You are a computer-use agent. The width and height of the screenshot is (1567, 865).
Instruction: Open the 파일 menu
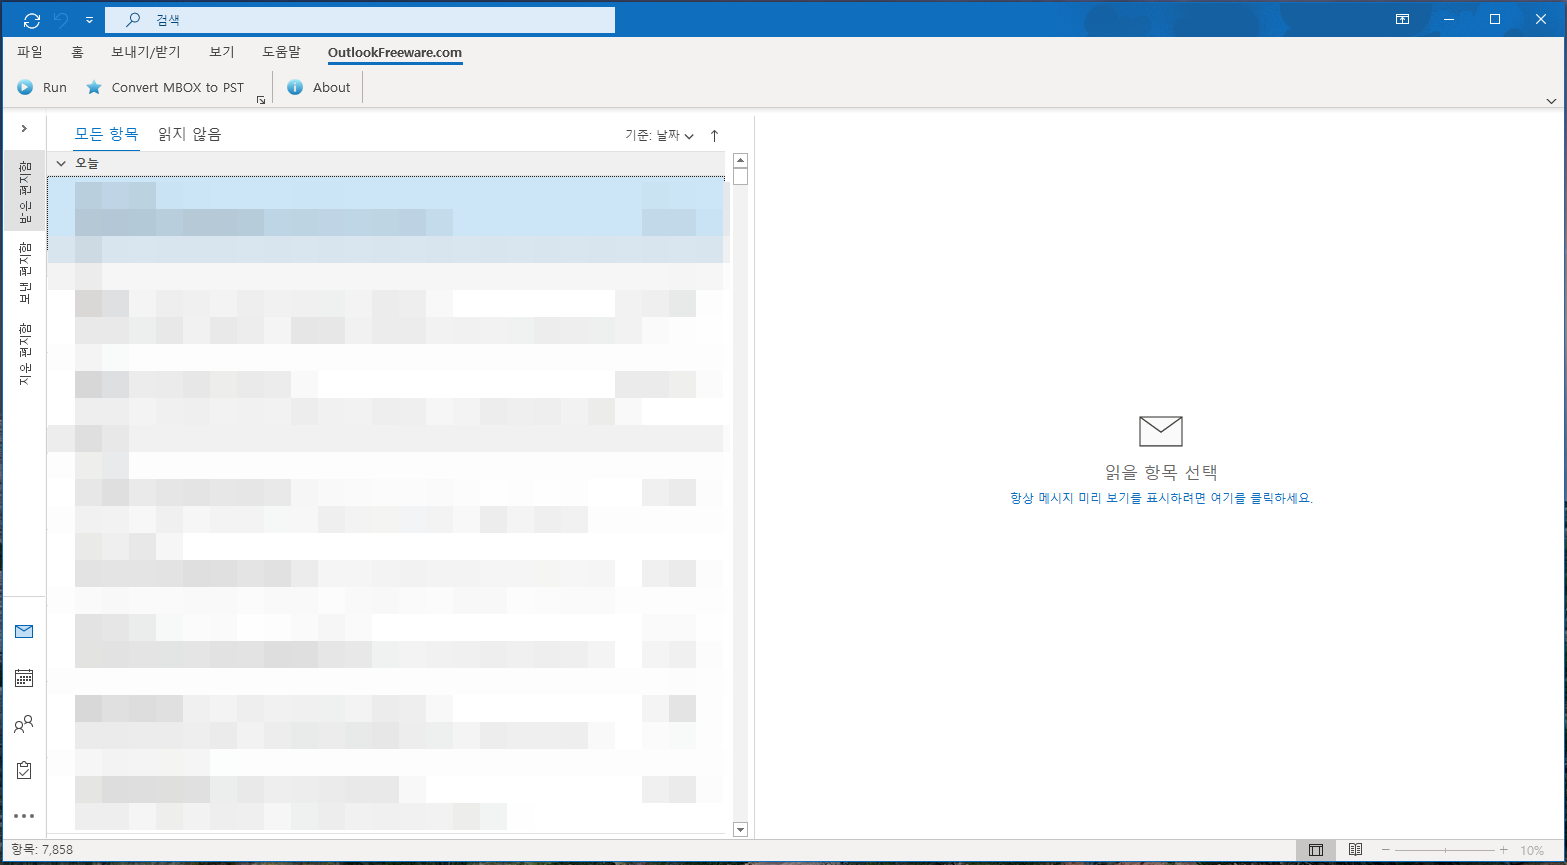(29, 51)
